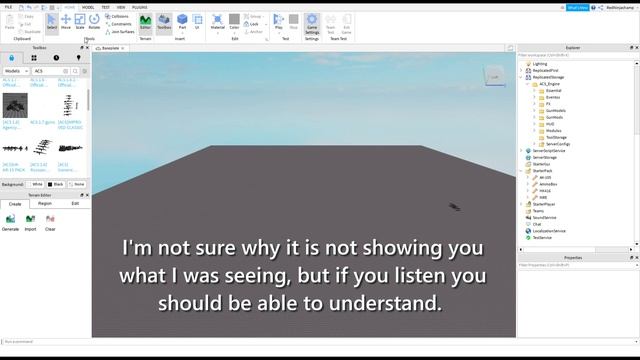This screenshot has height=360, width=640.
Task: Click the Play test button
Action: (x=278, y=22)
